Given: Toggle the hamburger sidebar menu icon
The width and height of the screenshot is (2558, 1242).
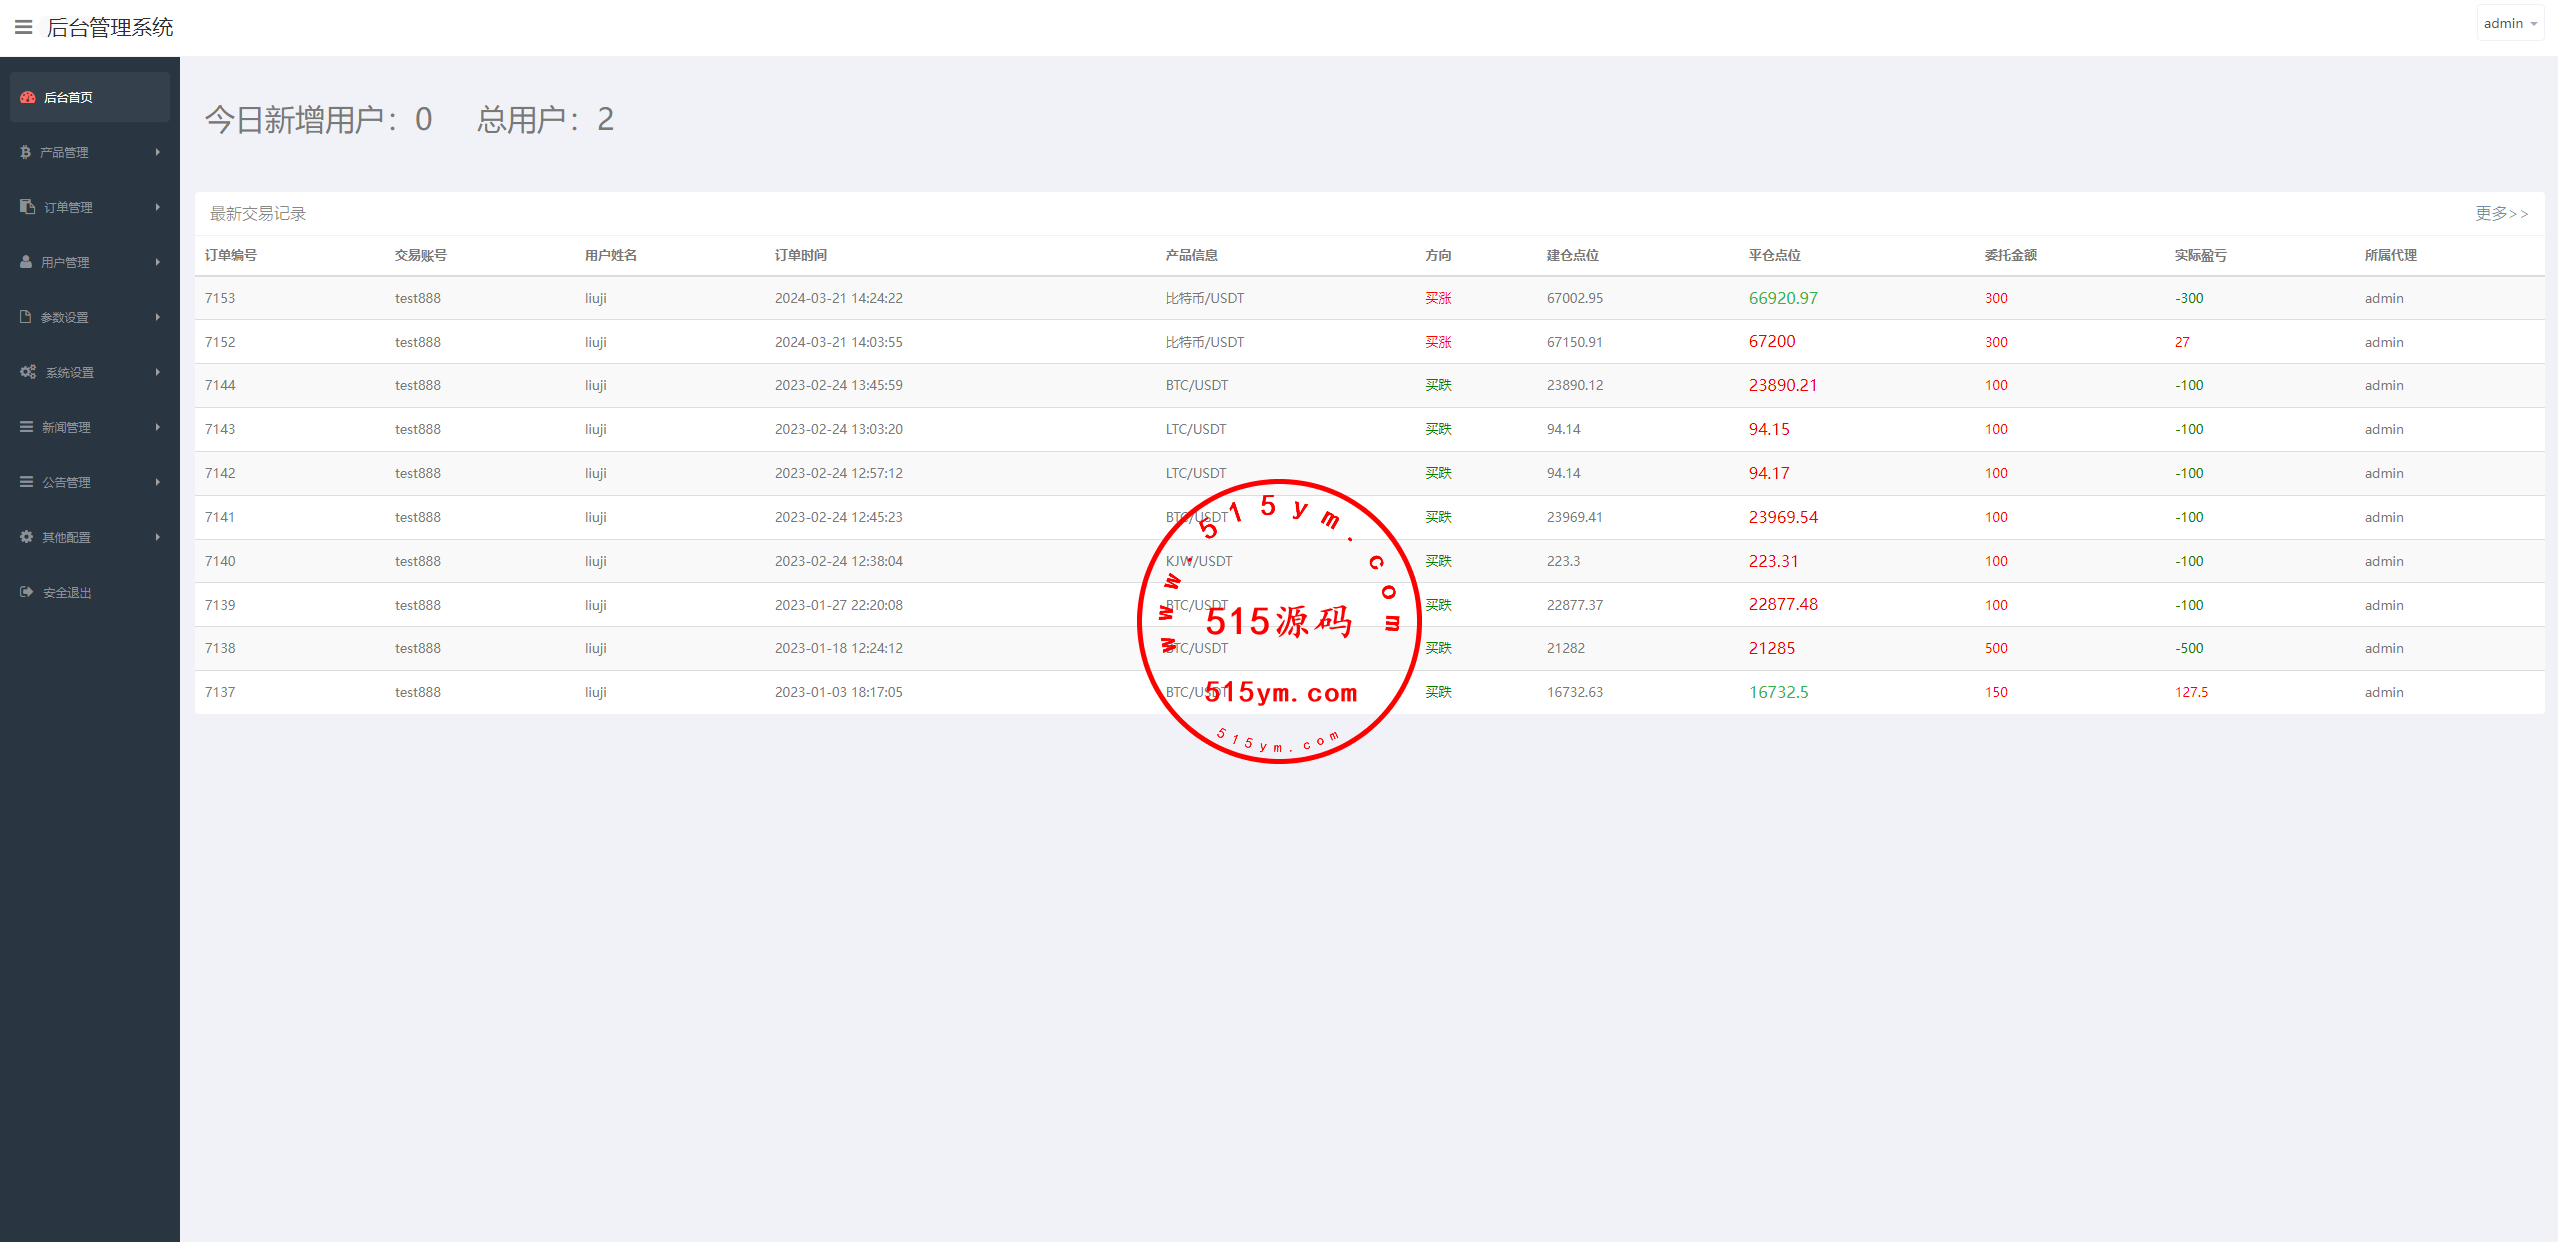Looking at the screenshot, I should click(x=23, y=27).
